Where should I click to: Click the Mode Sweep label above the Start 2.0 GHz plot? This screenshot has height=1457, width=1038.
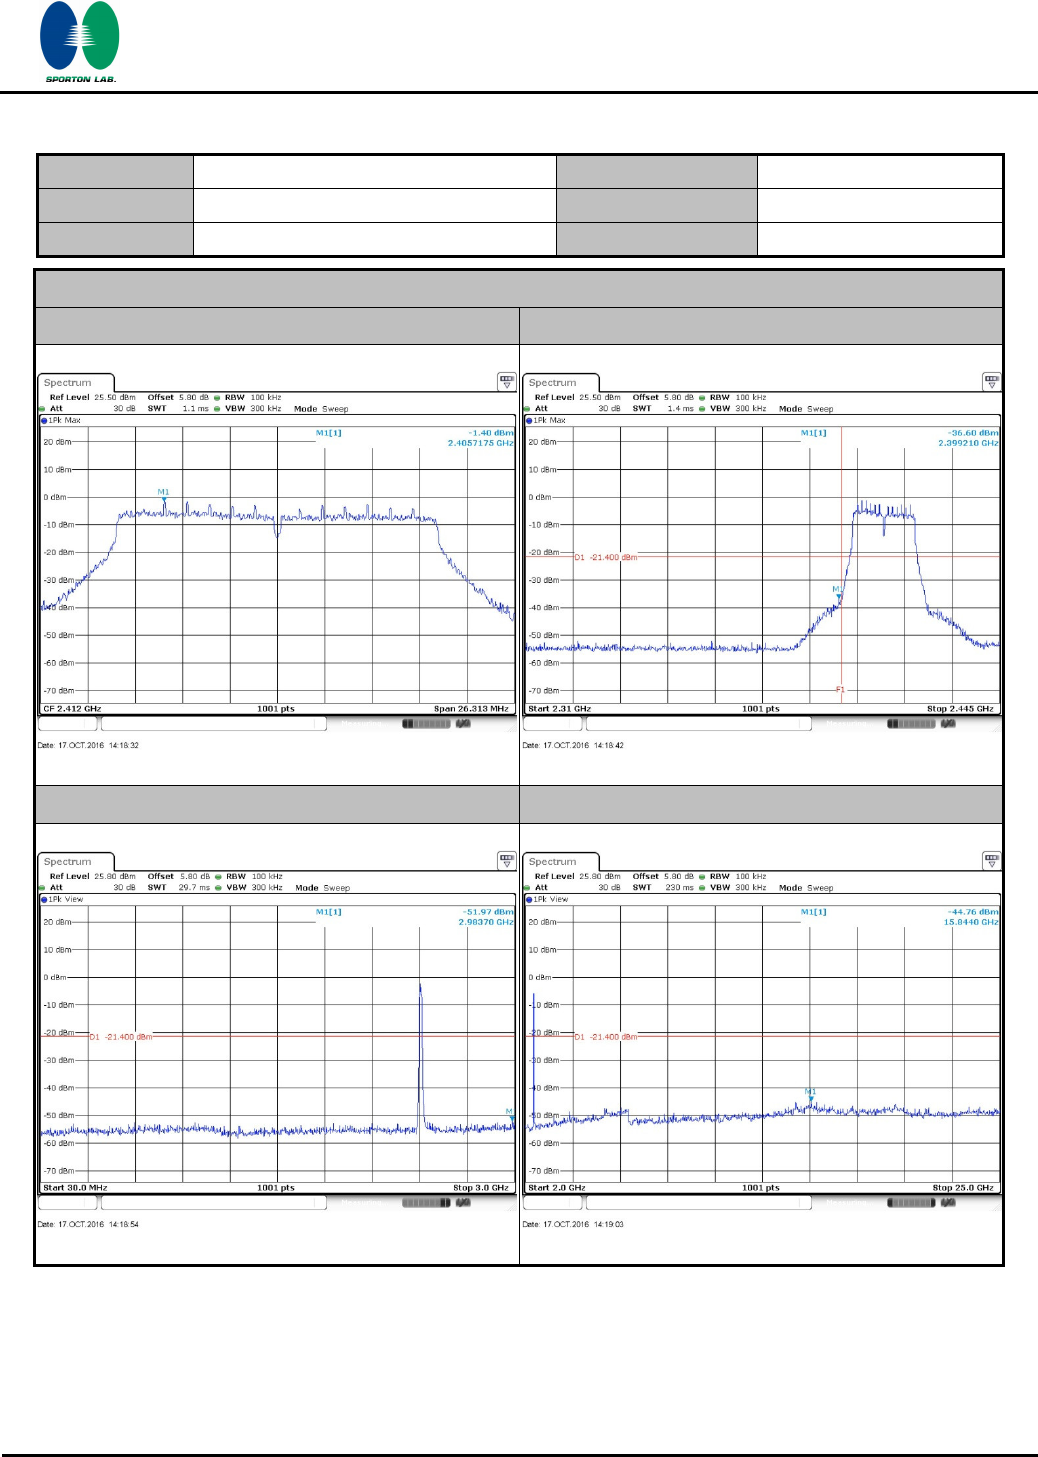pos(806,888)
